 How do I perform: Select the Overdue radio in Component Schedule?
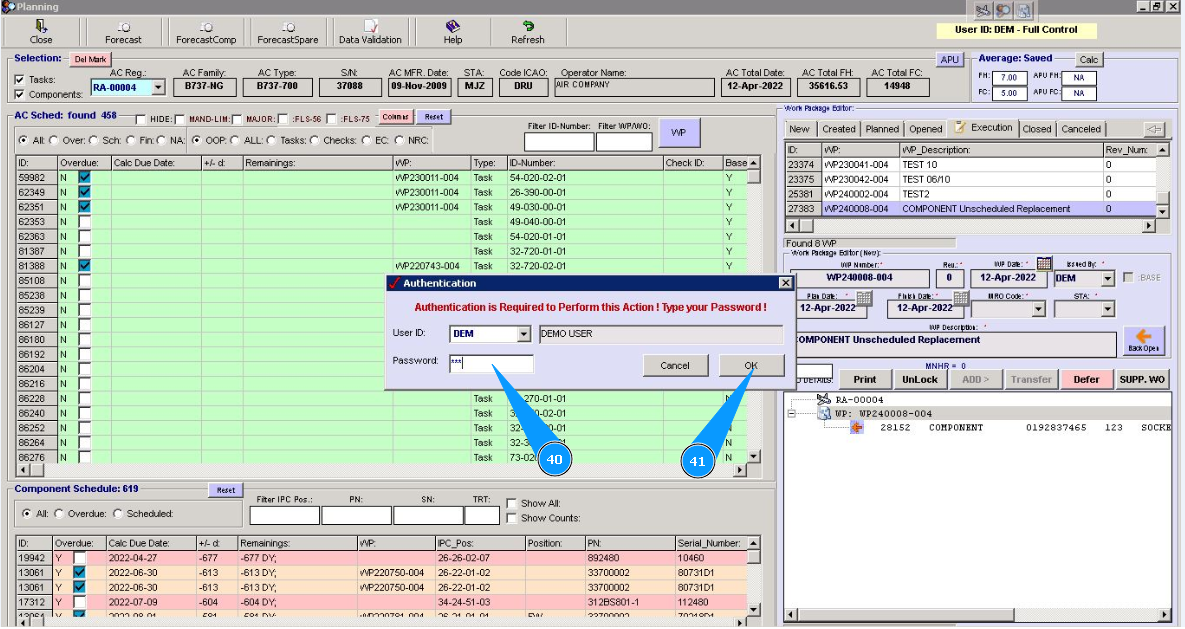tap(59, 513)
